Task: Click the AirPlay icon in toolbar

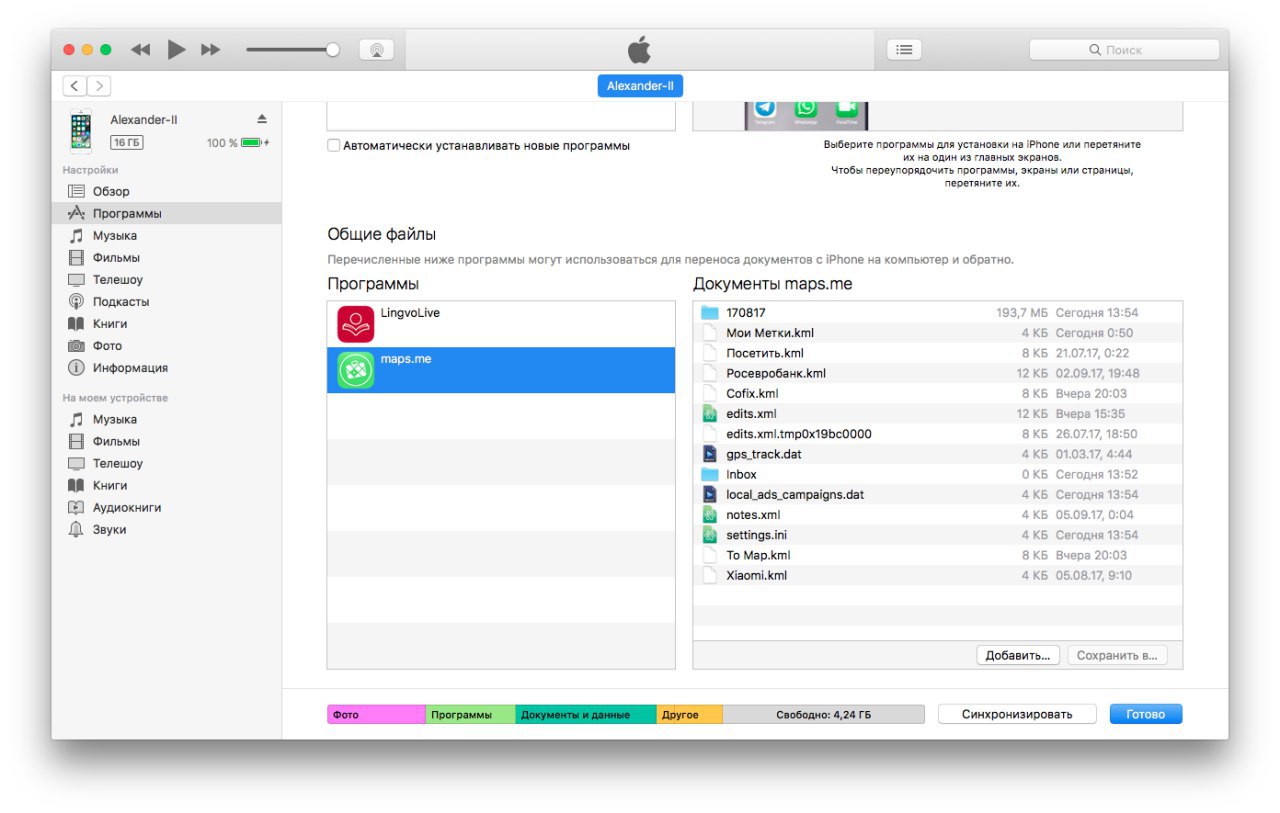Action: (x=376, y=50)
